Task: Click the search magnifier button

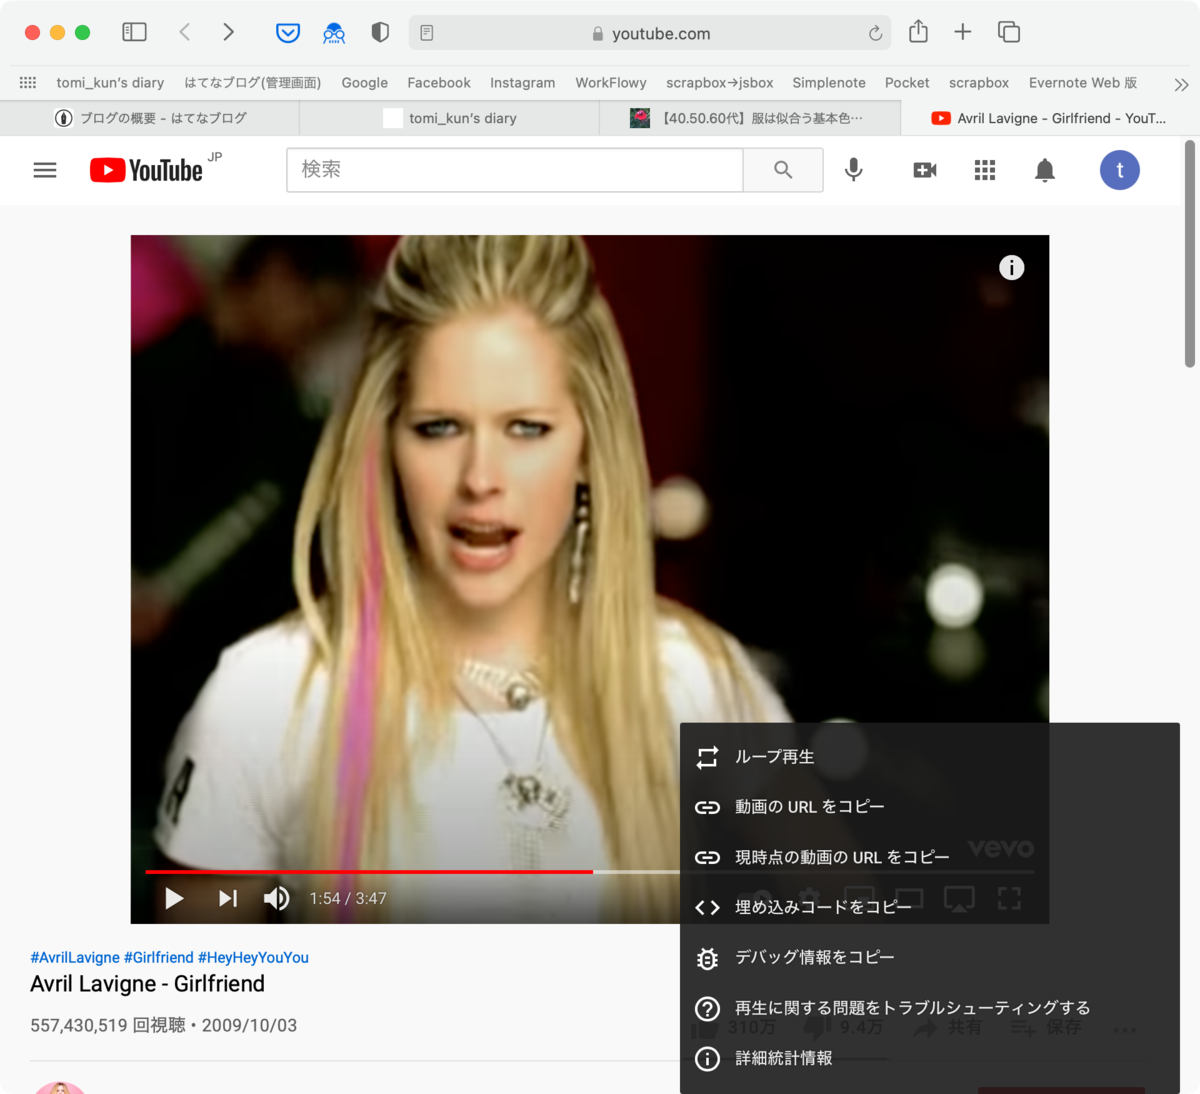Action: 783,170
